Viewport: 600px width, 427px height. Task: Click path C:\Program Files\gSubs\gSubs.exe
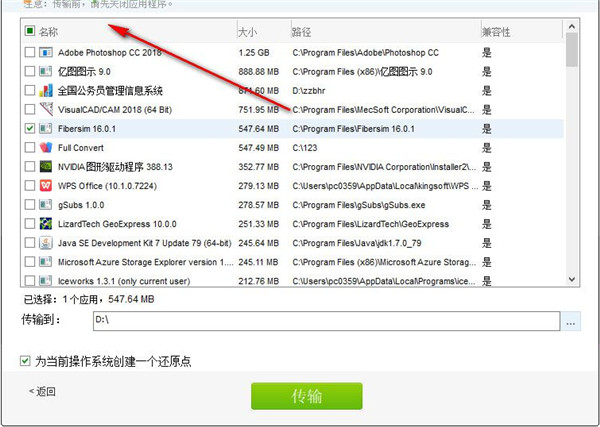point(359,205)
